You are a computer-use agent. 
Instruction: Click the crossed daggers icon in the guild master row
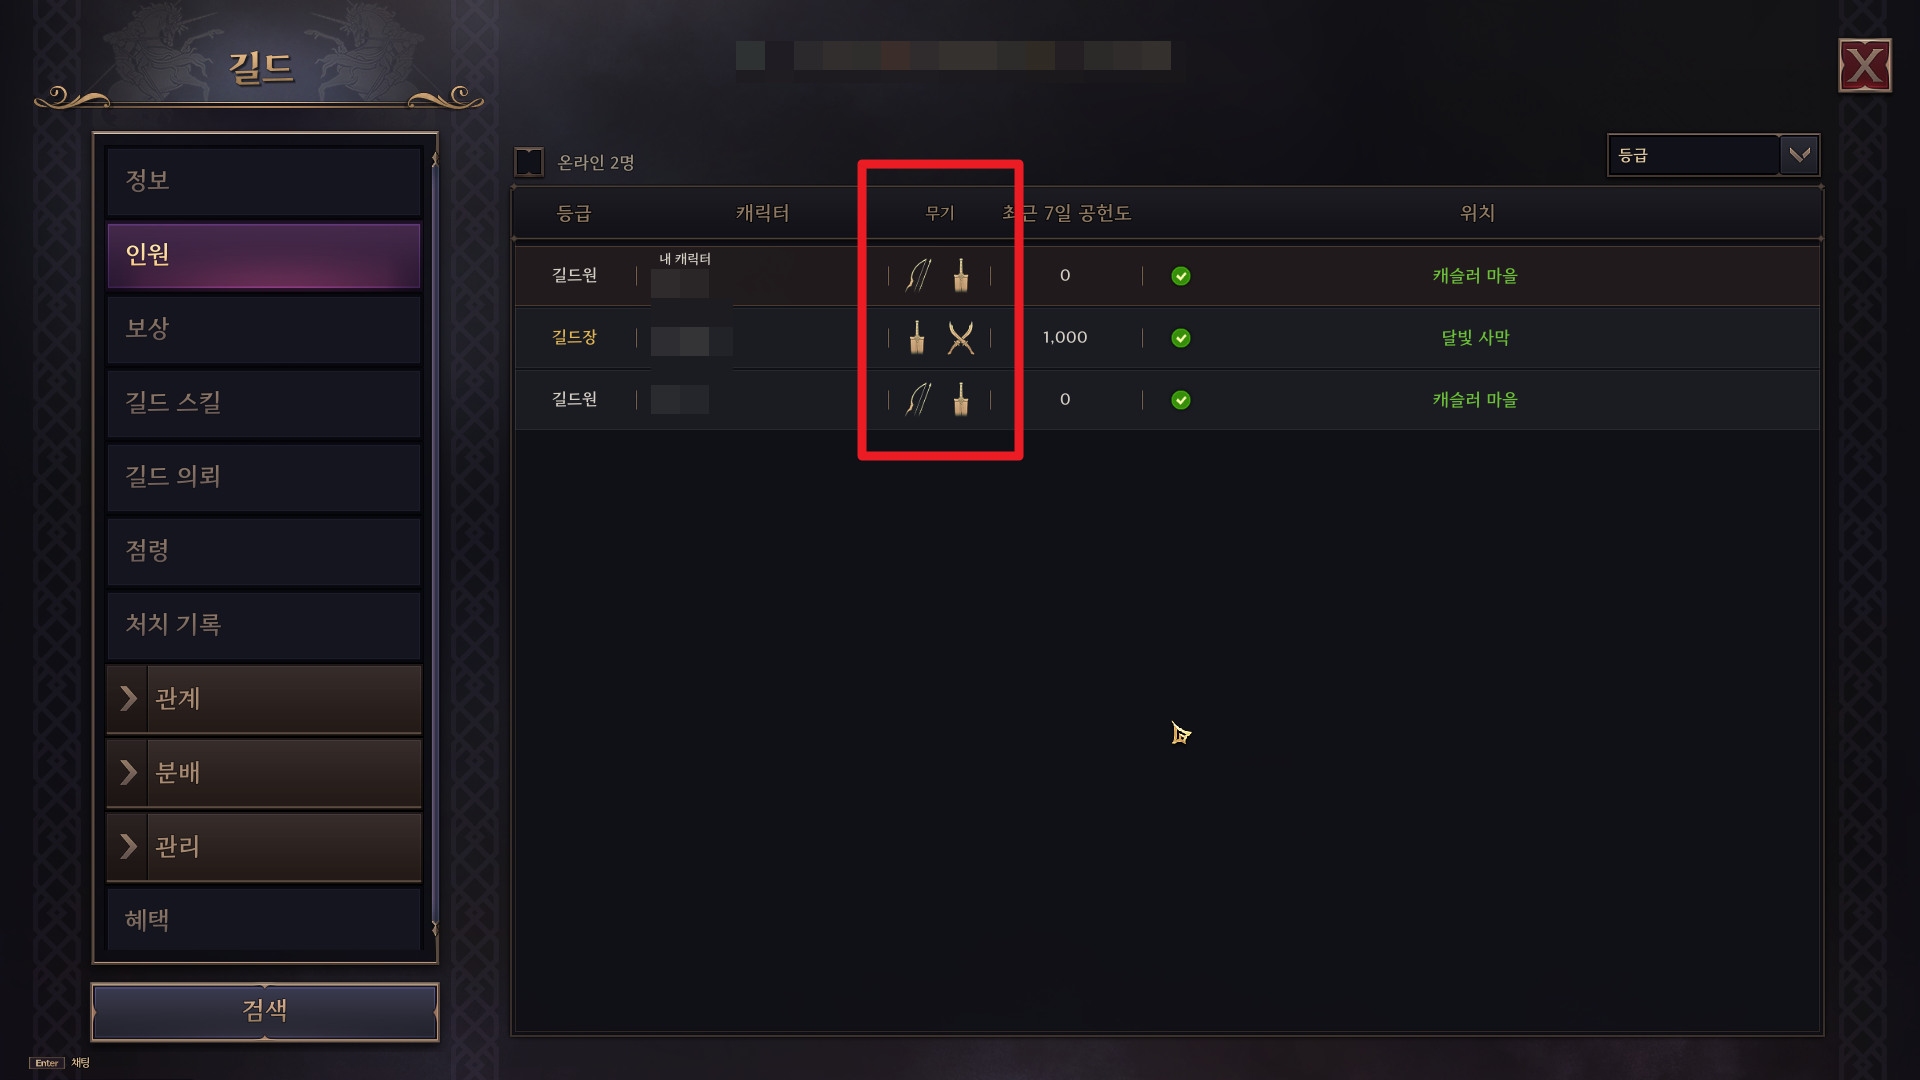point(961,338)
